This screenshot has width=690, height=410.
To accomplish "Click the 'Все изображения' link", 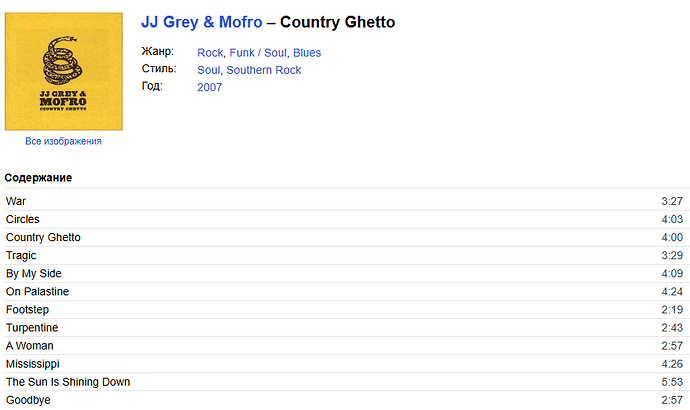I will (x=63, y=142).
